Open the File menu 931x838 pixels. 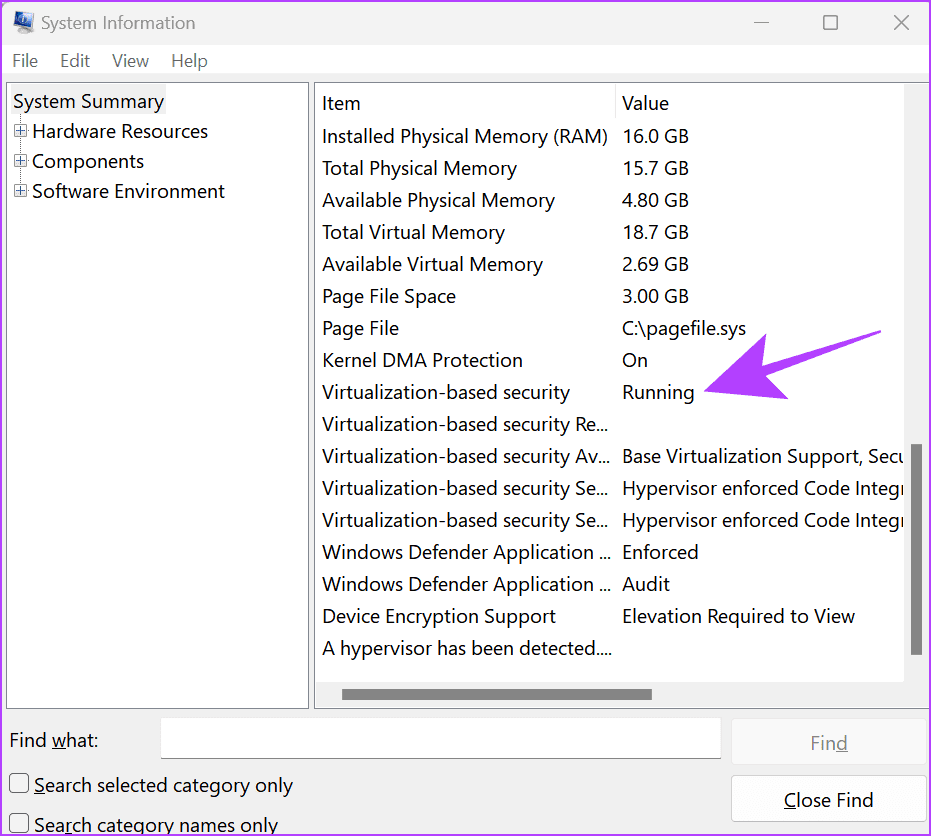coord(25,61)
